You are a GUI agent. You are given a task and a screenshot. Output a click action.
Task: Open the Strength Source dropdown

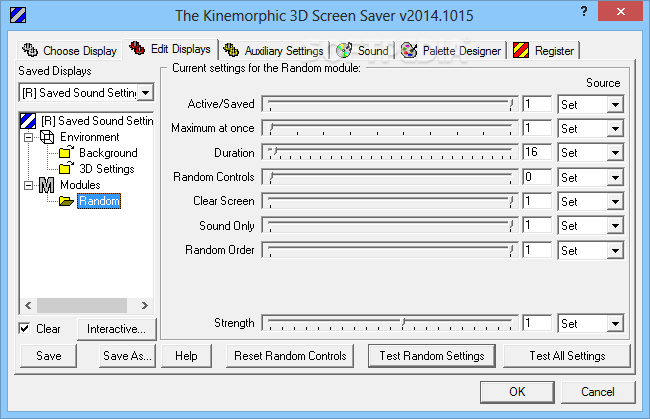tap(615, 324)
